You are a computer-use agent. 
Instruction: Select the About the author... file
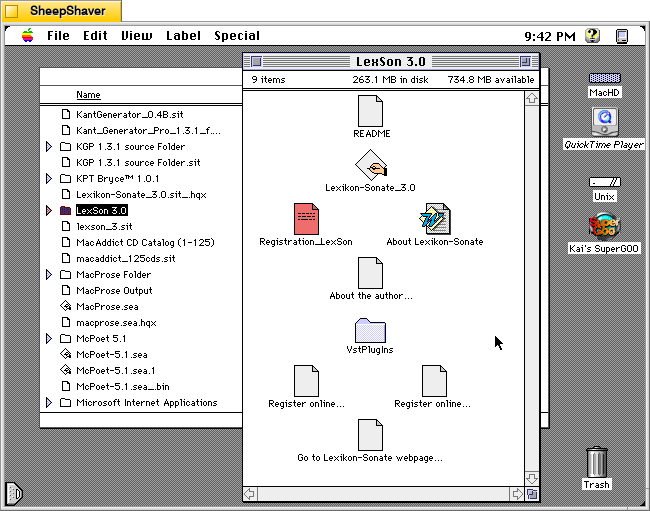370,273
